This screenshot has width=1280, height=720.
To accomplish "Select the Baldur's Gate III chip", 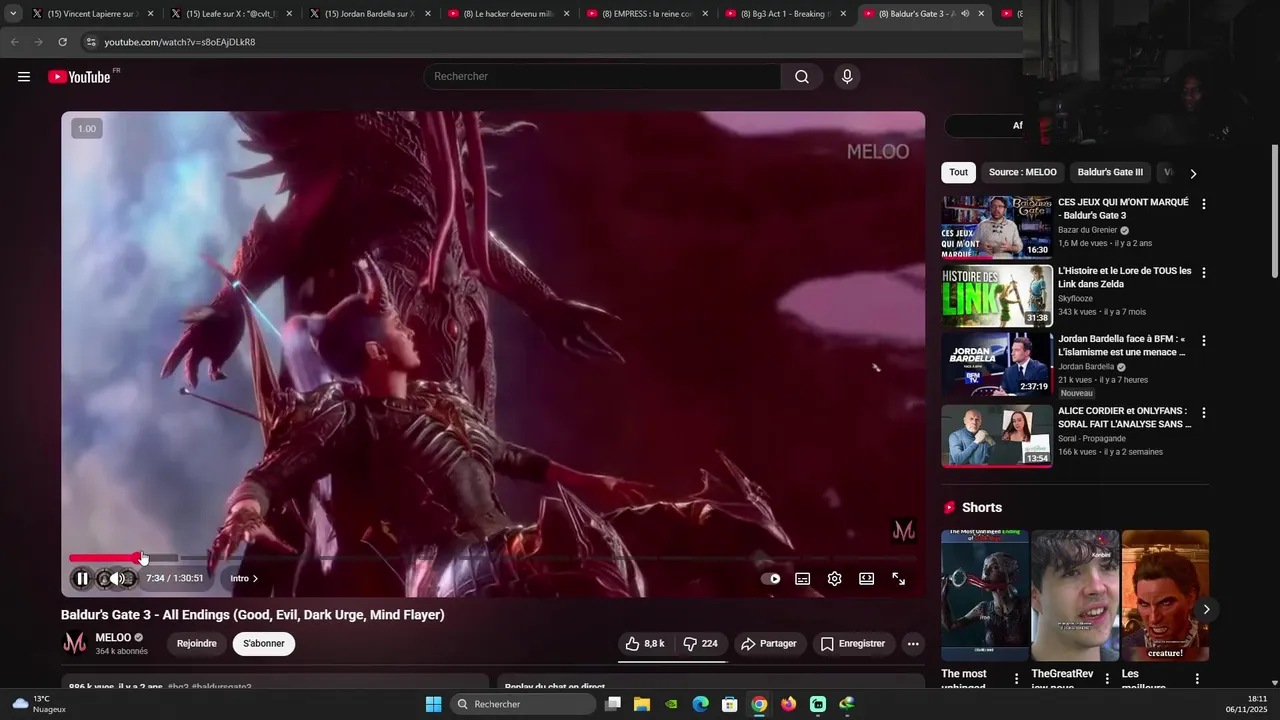I will tap(1110, 172).
